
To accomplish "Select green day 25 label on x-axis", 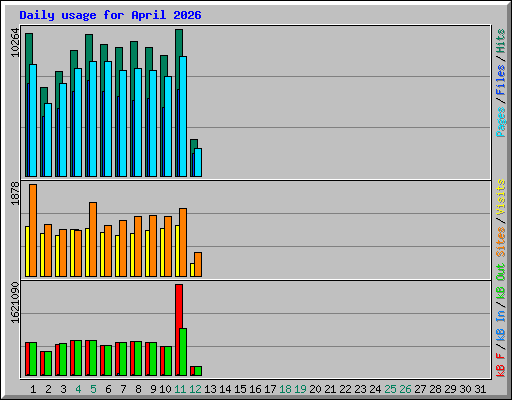I will click(x=390, y=389).
